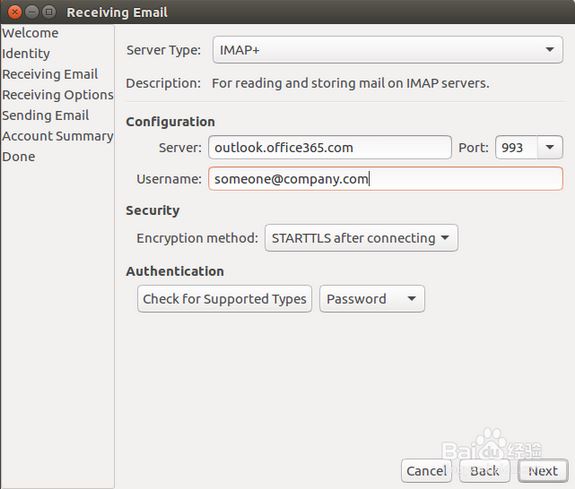Click the Back button
Image resolution: width=575 pixels, height=489 pixels.
point(485,471)
